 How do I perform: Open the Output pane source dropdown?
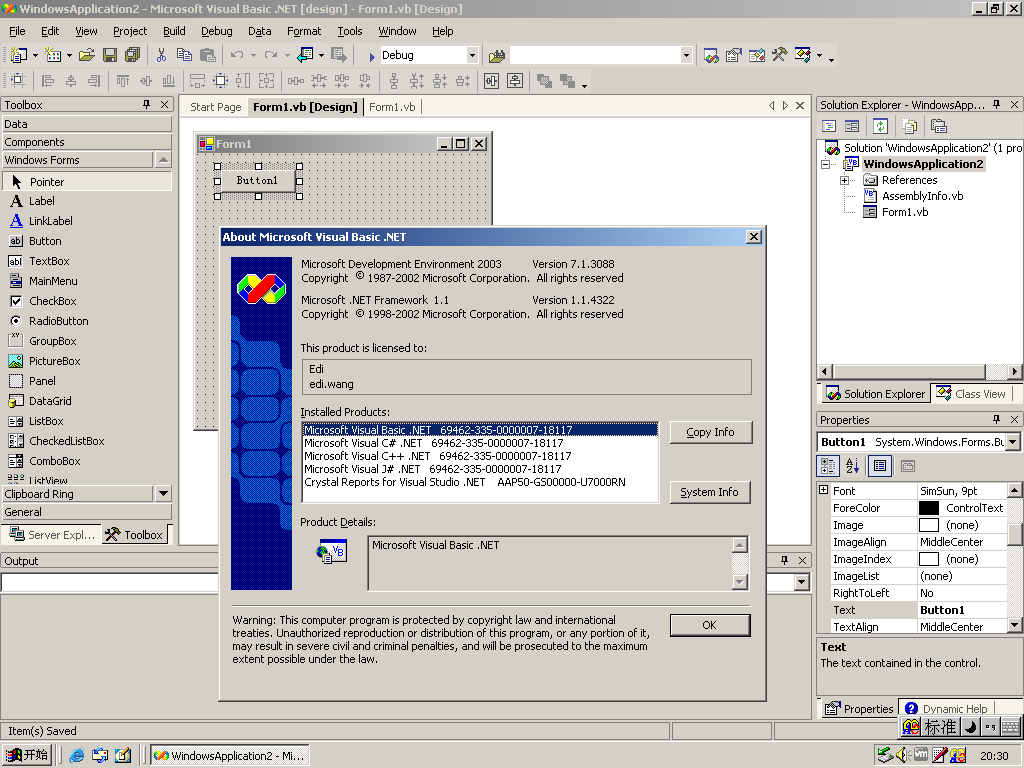coord(802,582)
